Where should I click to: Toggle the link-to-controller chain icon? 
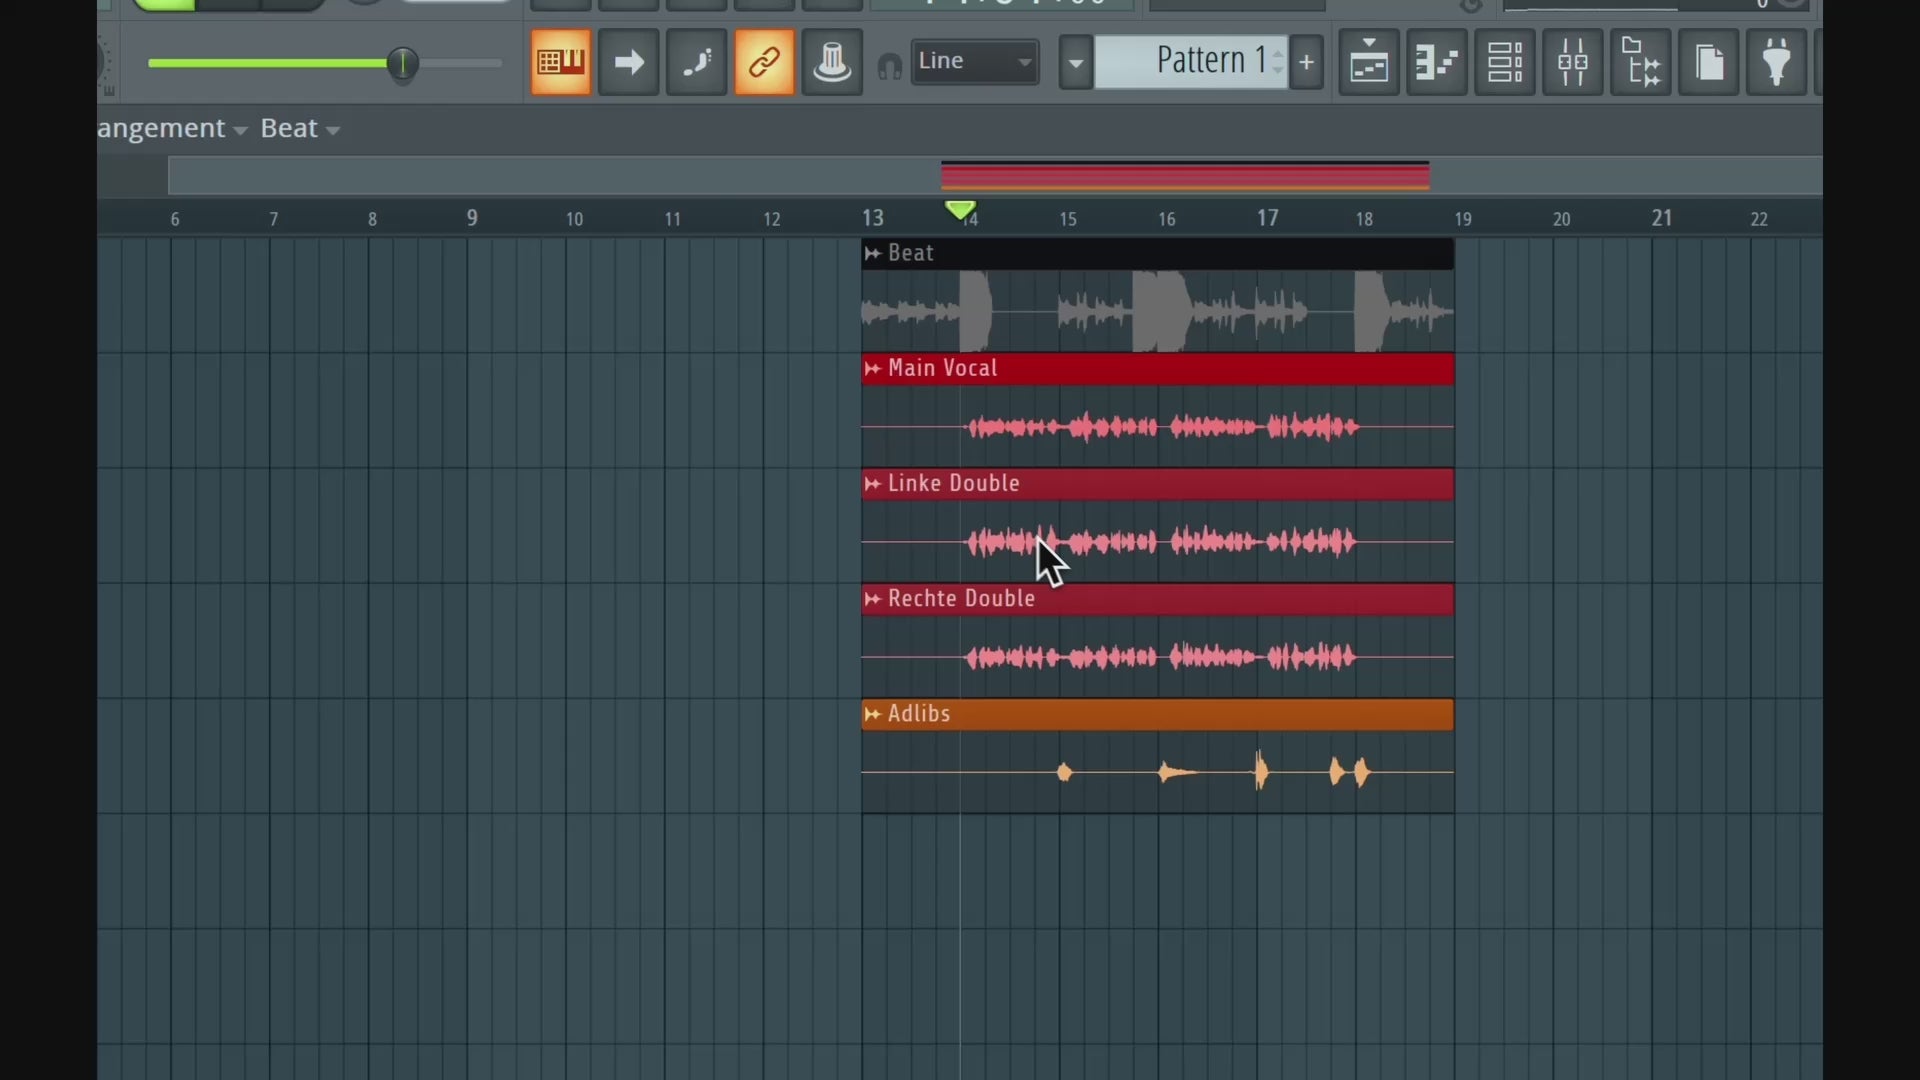point(764,63)
